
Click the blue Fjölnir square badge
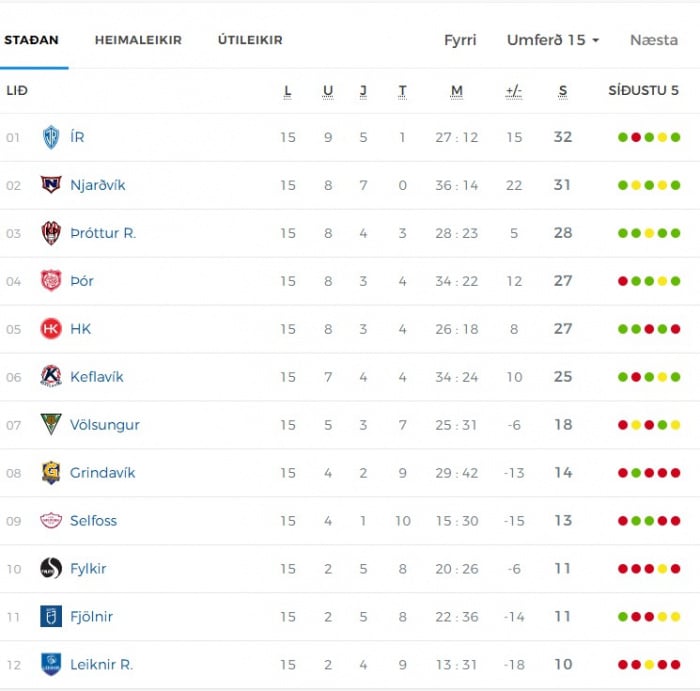coord(51,616)
